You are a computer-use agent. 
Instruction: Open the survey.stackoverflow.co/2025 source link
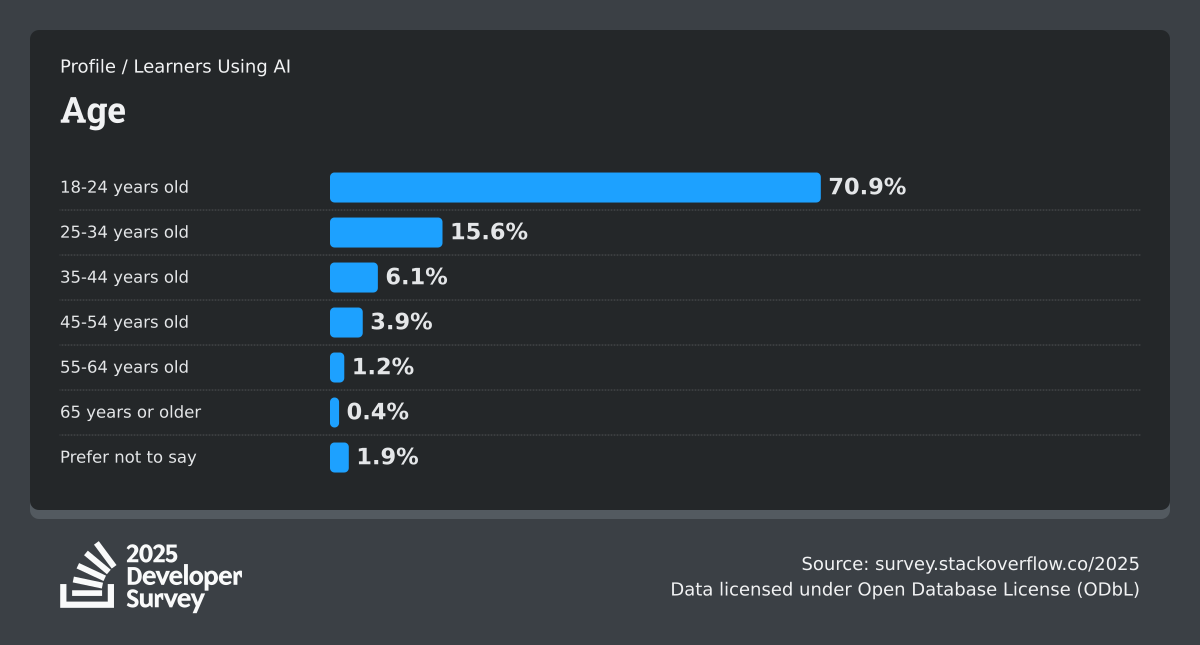(1007, 563)
